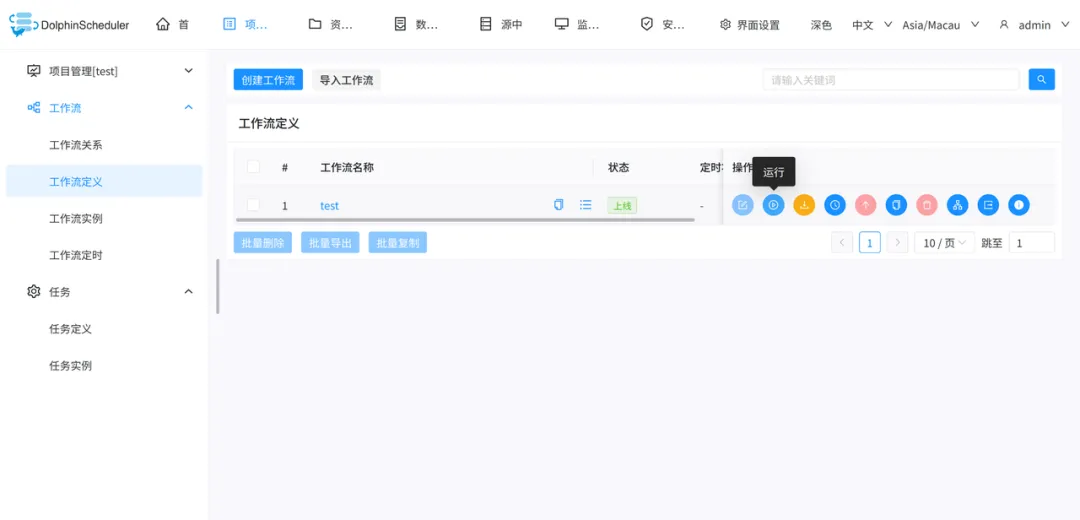Image resolution: width=1080 pixels, height=520 pixels.
Task: Copy the test workflow via operations copy icon
Action: (896, 205)
